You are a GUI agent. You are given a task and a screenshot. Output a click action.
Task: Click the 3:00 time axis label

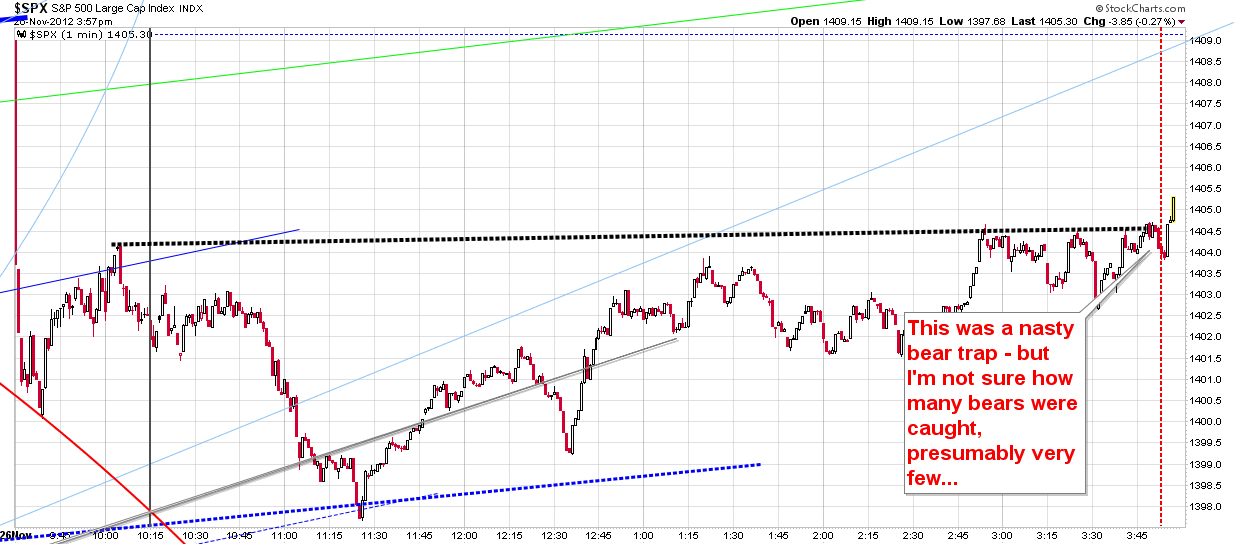(1002, 536)
